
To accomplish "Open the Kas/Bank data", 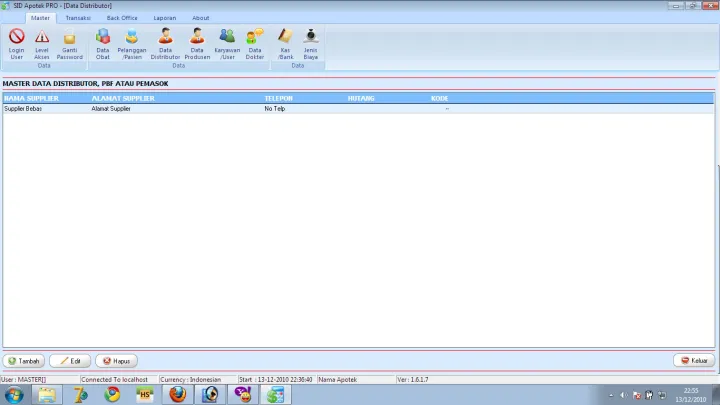I will point(285,44).
